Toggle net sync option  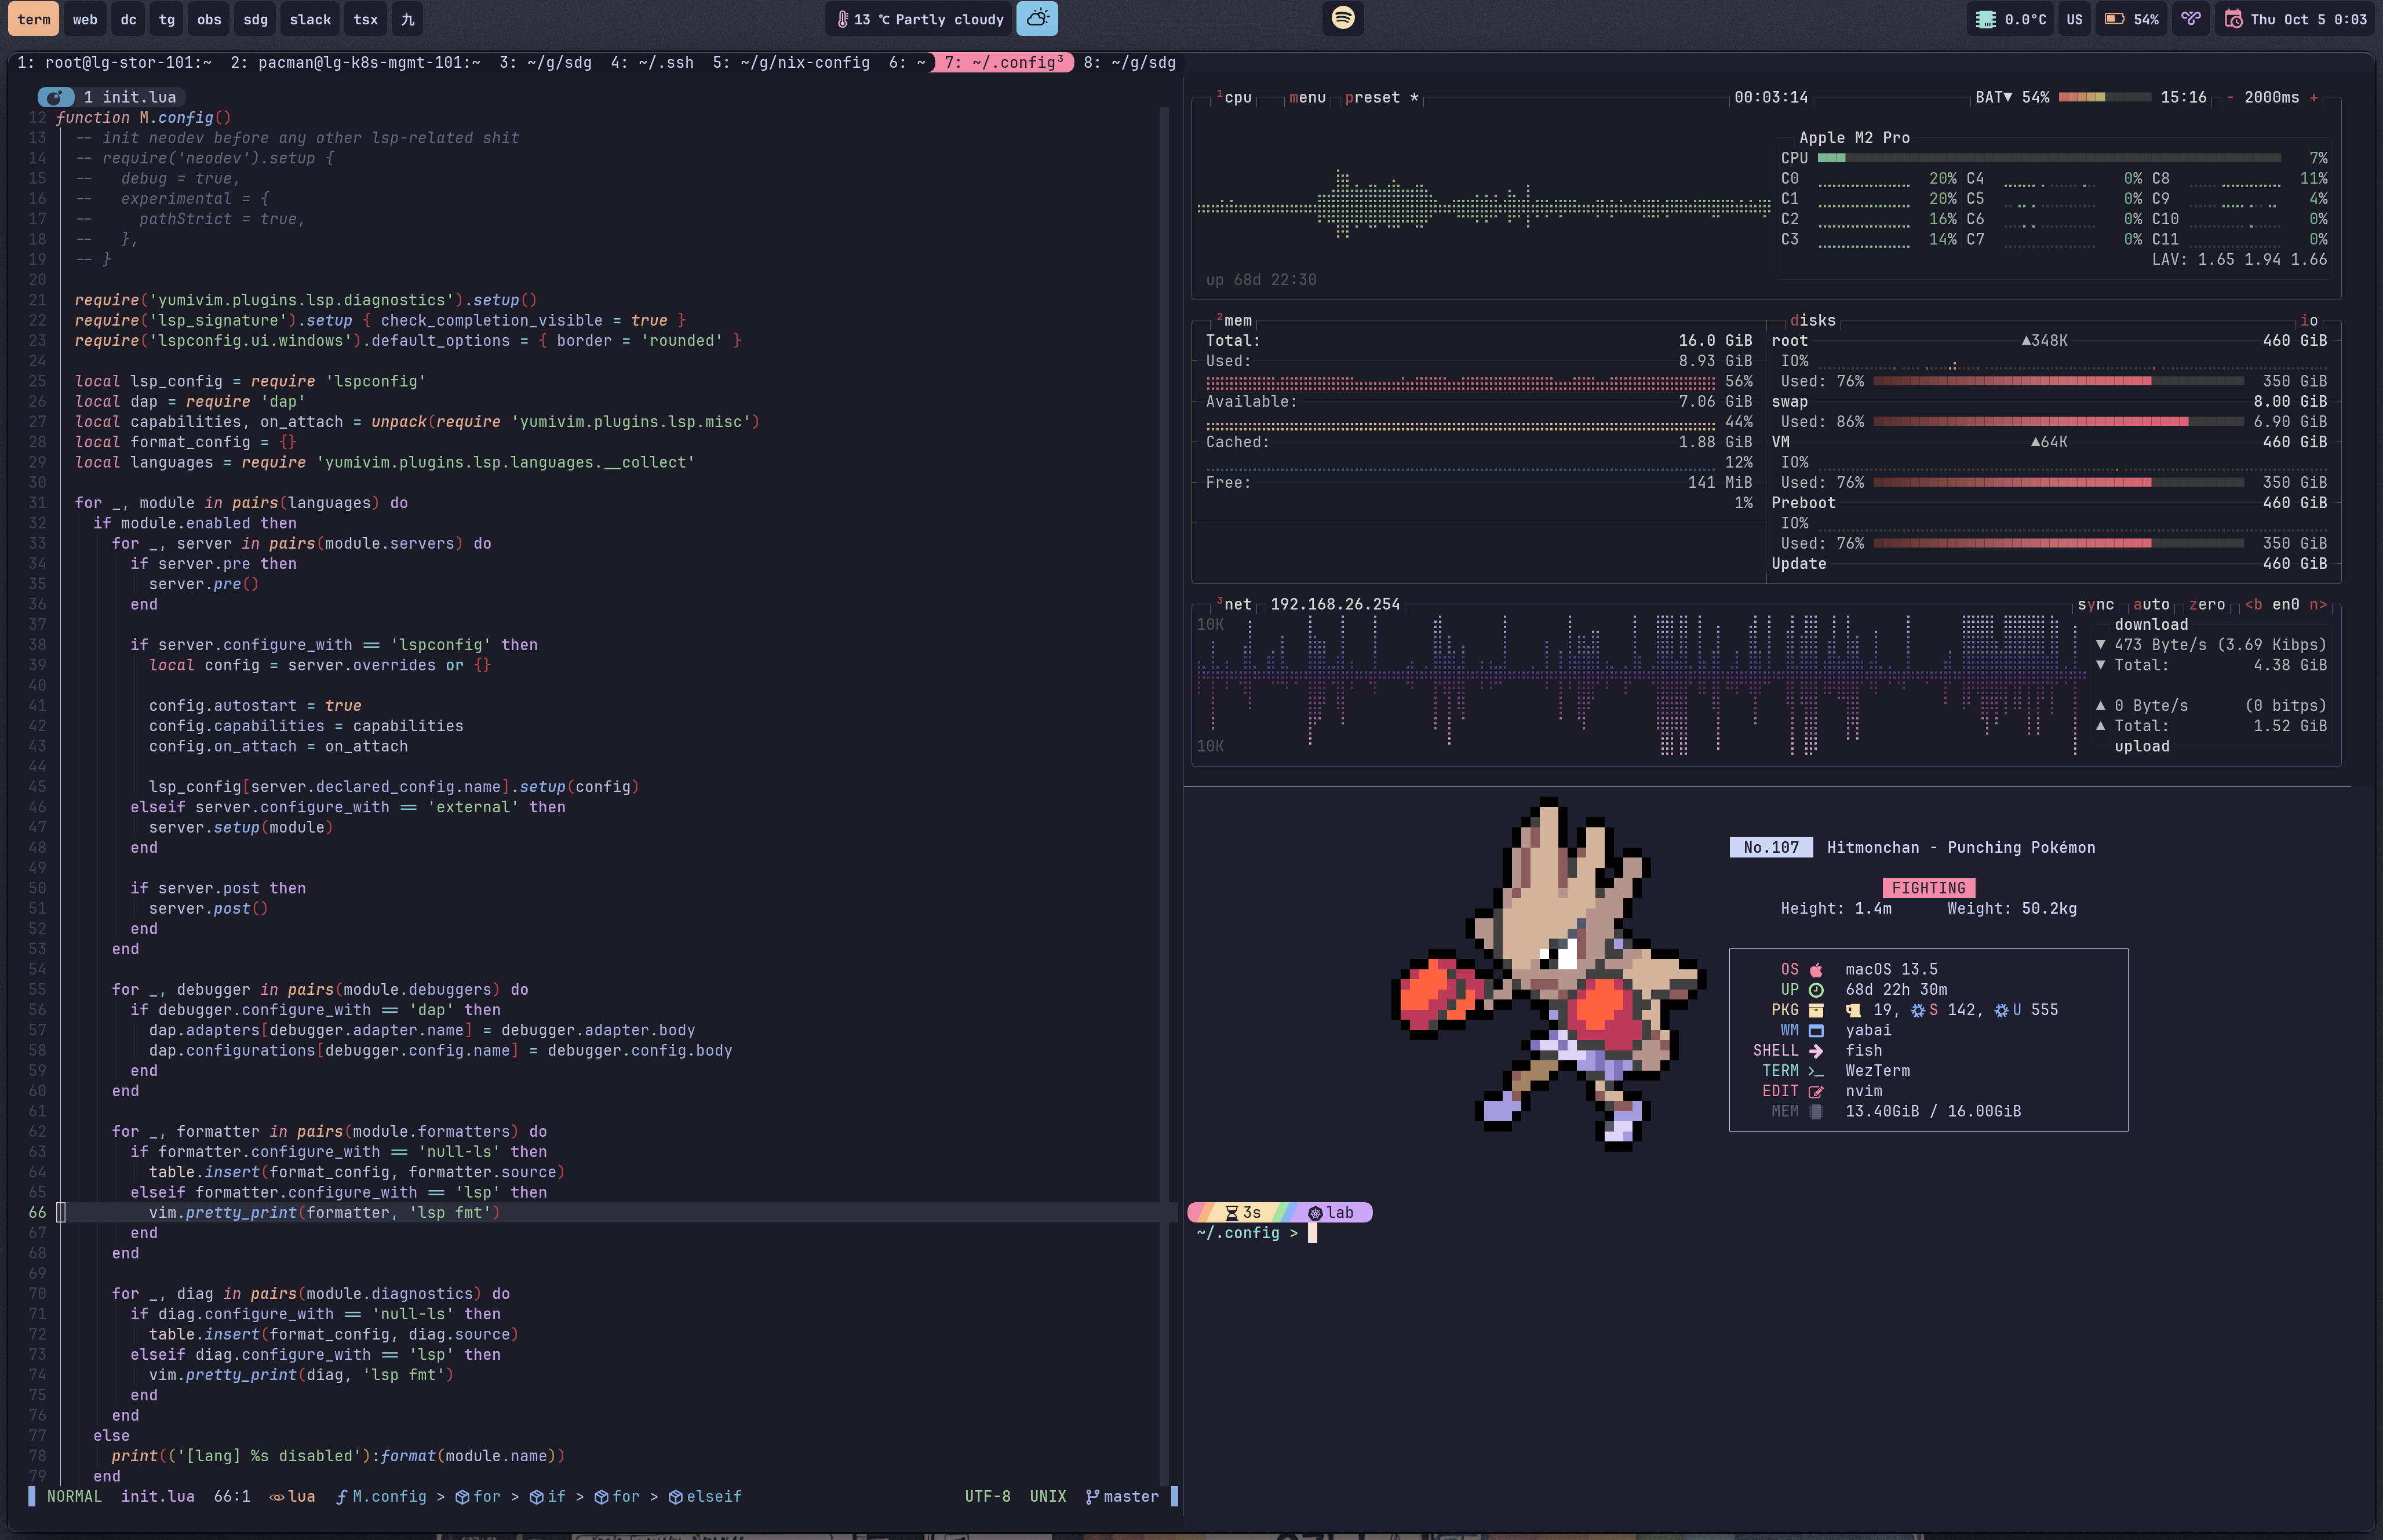pos(2095,604)
